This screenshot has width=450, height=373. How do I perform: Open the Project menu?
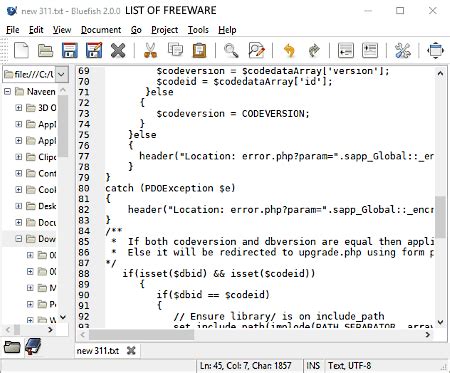[165, 30]
